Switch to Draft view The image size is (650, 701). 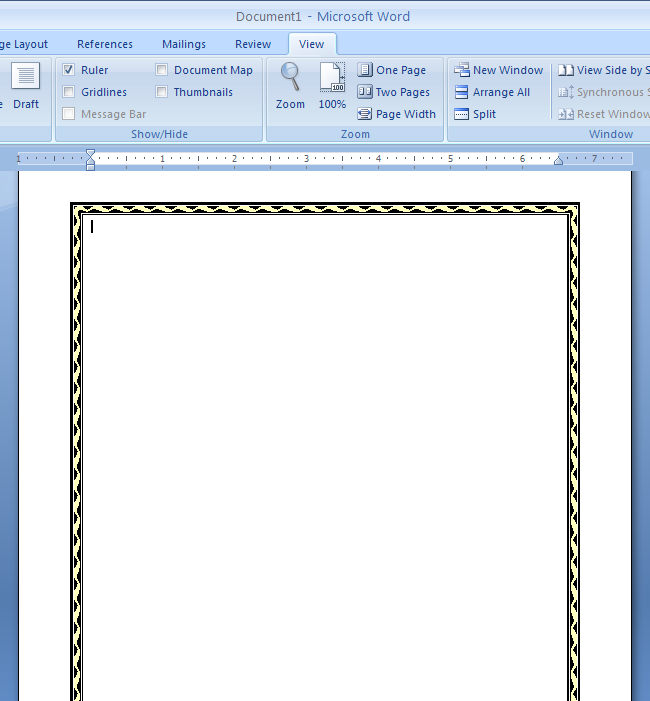26,86
